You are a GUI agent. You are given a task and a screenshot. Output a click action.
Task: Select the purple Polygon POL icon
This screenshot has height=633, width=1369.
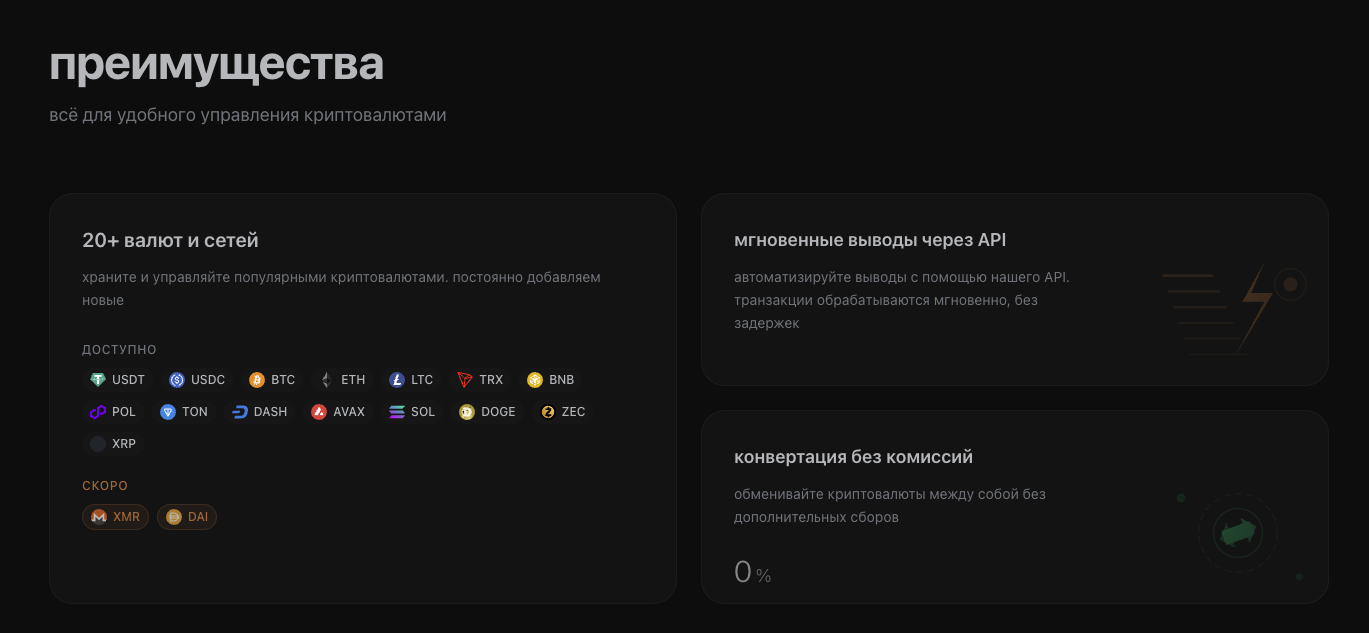pyautogui.click(x=98, y=412)
